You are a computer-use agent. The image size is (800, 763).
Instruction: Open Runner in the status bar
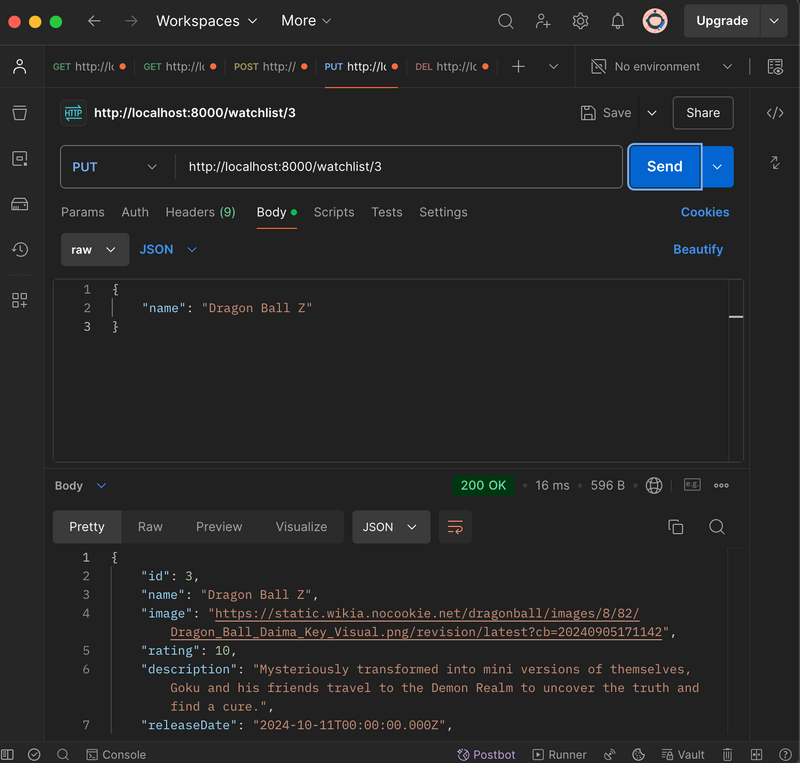click(560, 754)
